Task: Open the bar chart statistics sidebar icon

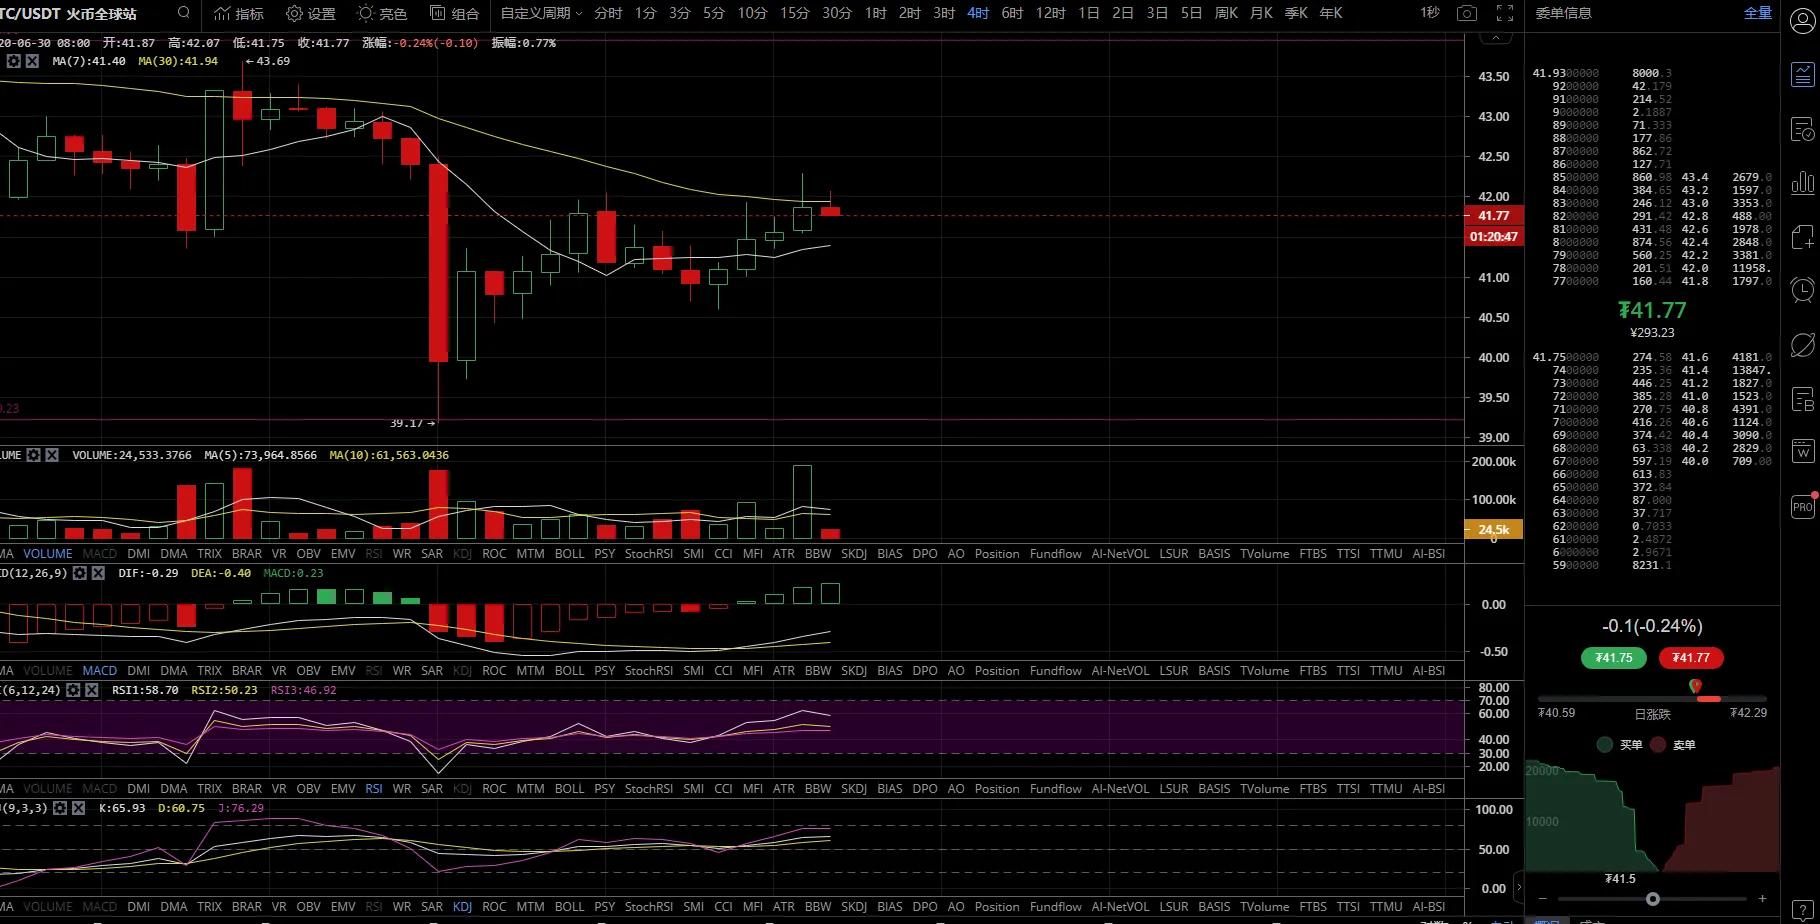Action: point(1802,183)
